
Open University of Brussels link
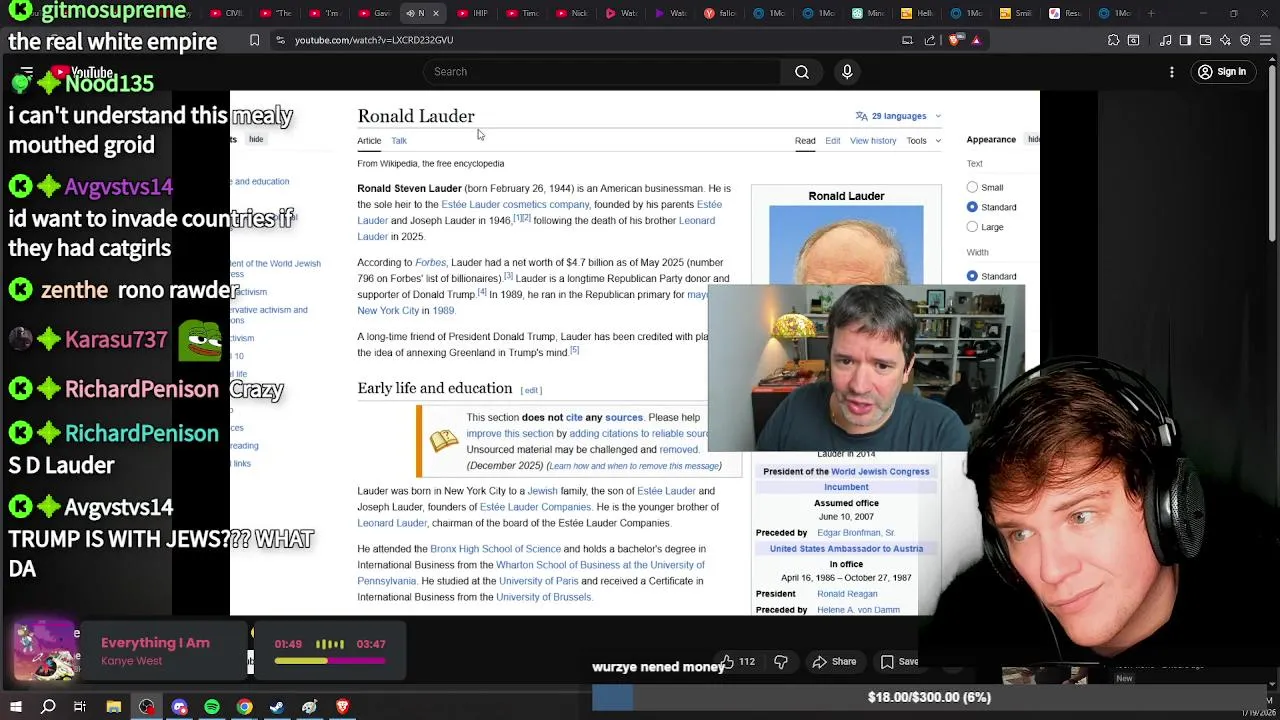pos(544,597)
